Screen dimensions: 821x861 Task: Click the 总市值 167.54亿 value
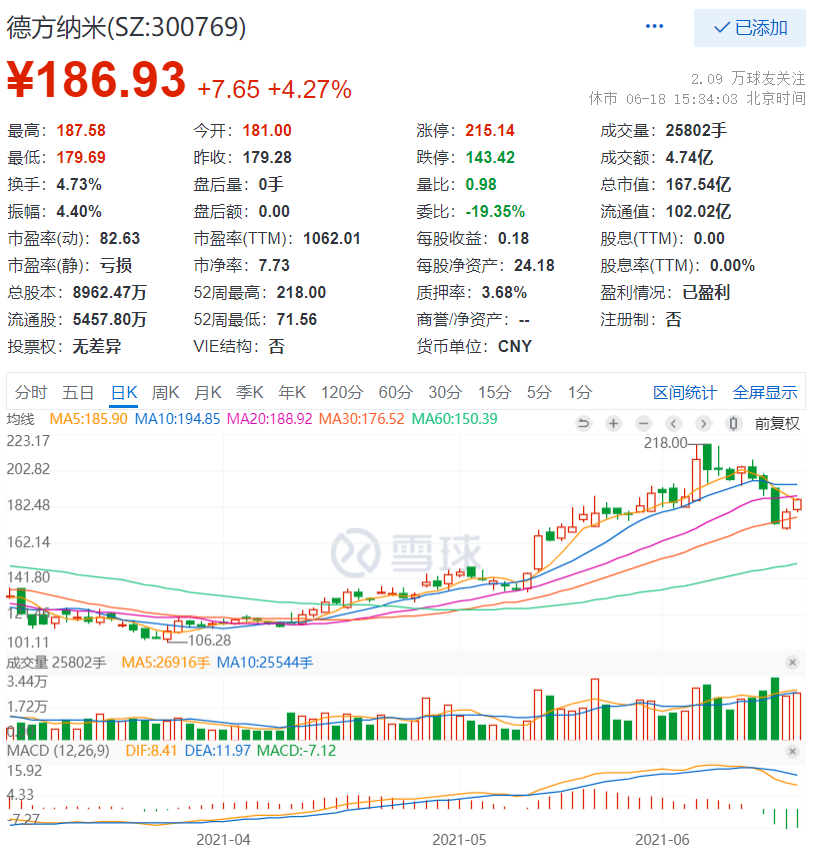tap(698, 184)
